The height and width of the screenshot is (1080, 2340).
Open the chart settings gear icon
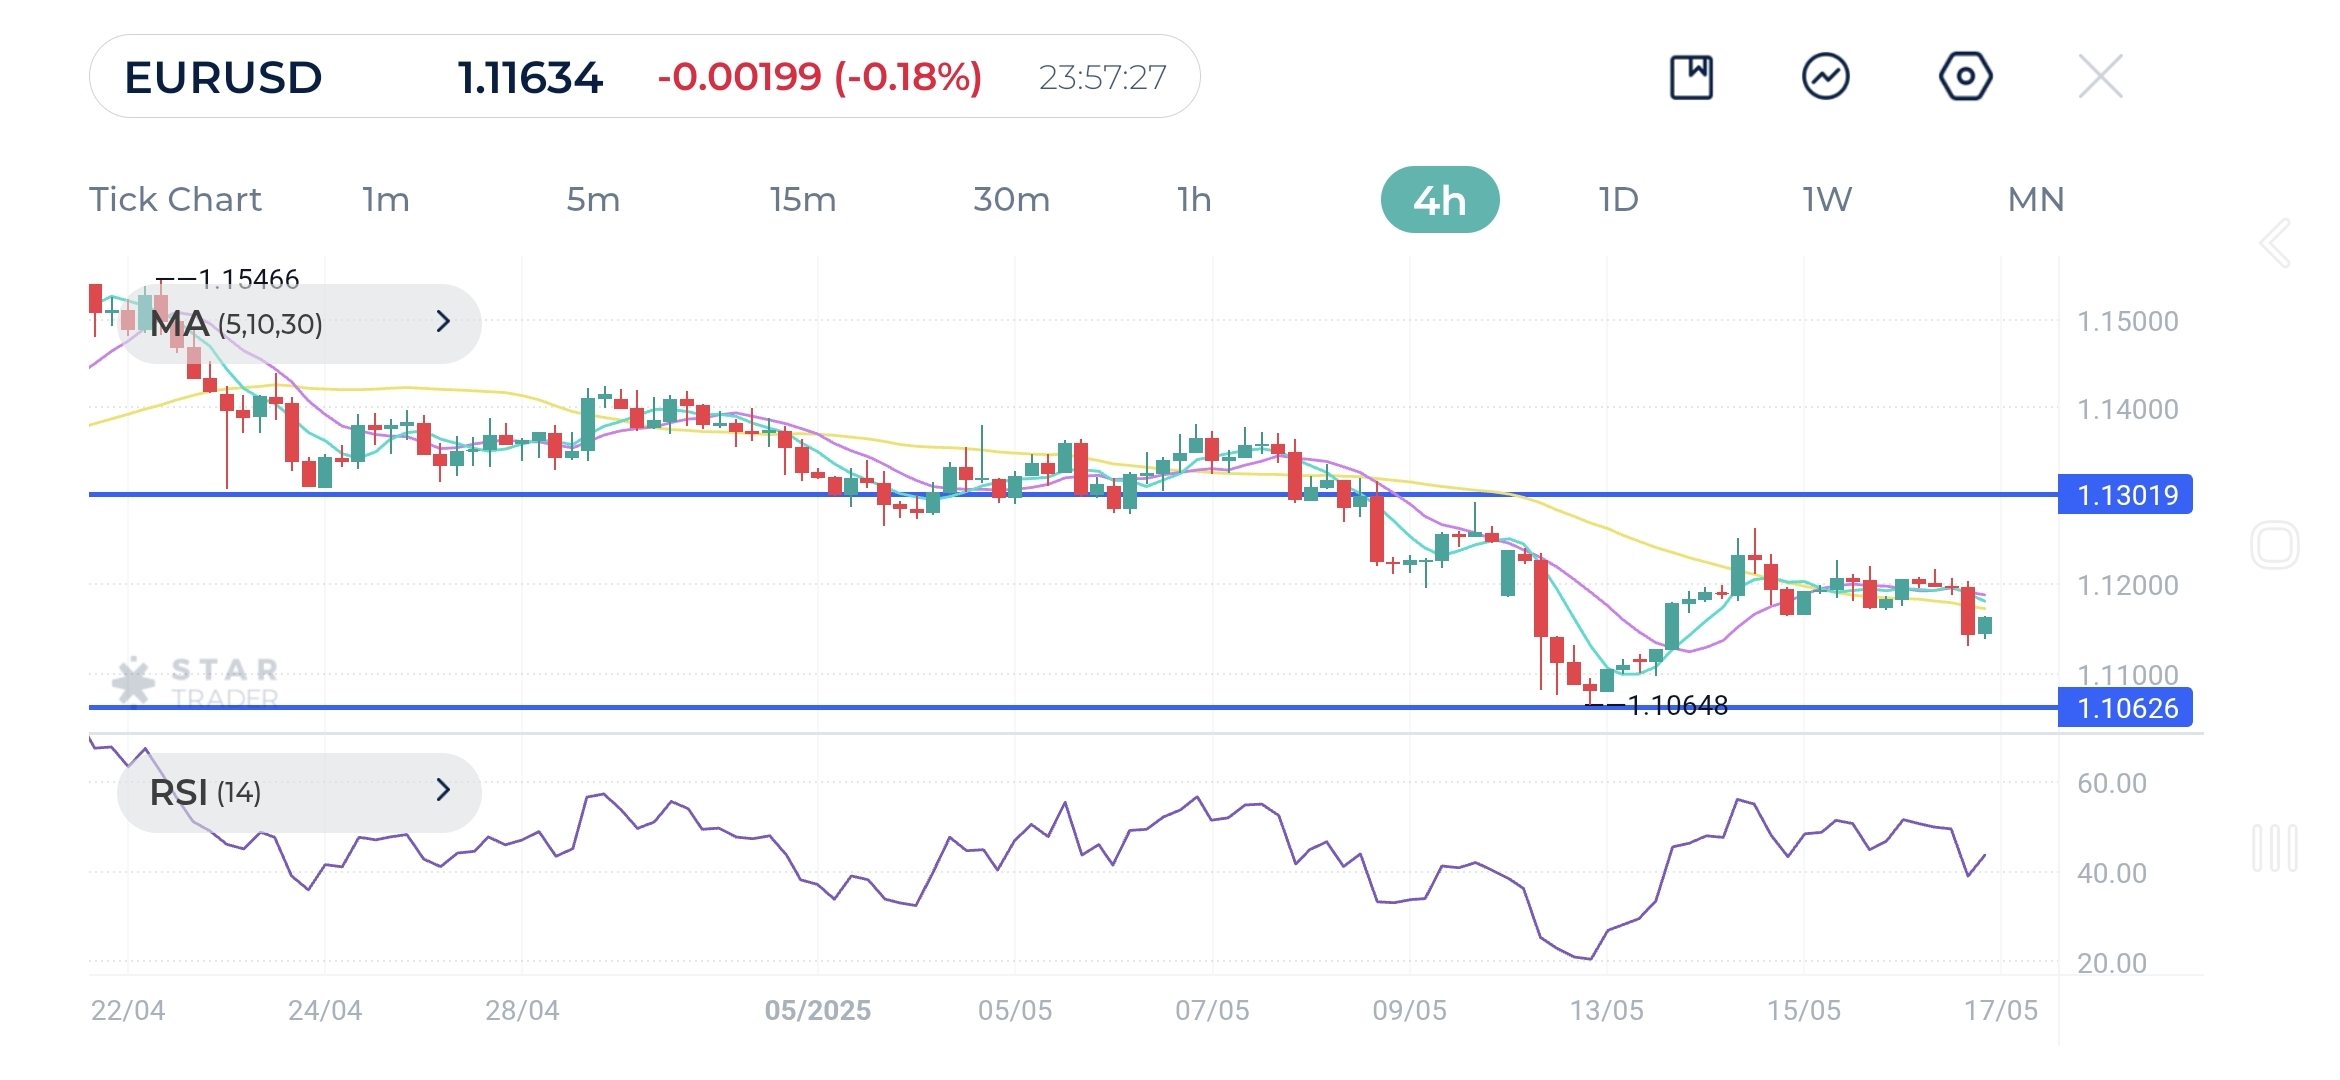click(1964, 75)
